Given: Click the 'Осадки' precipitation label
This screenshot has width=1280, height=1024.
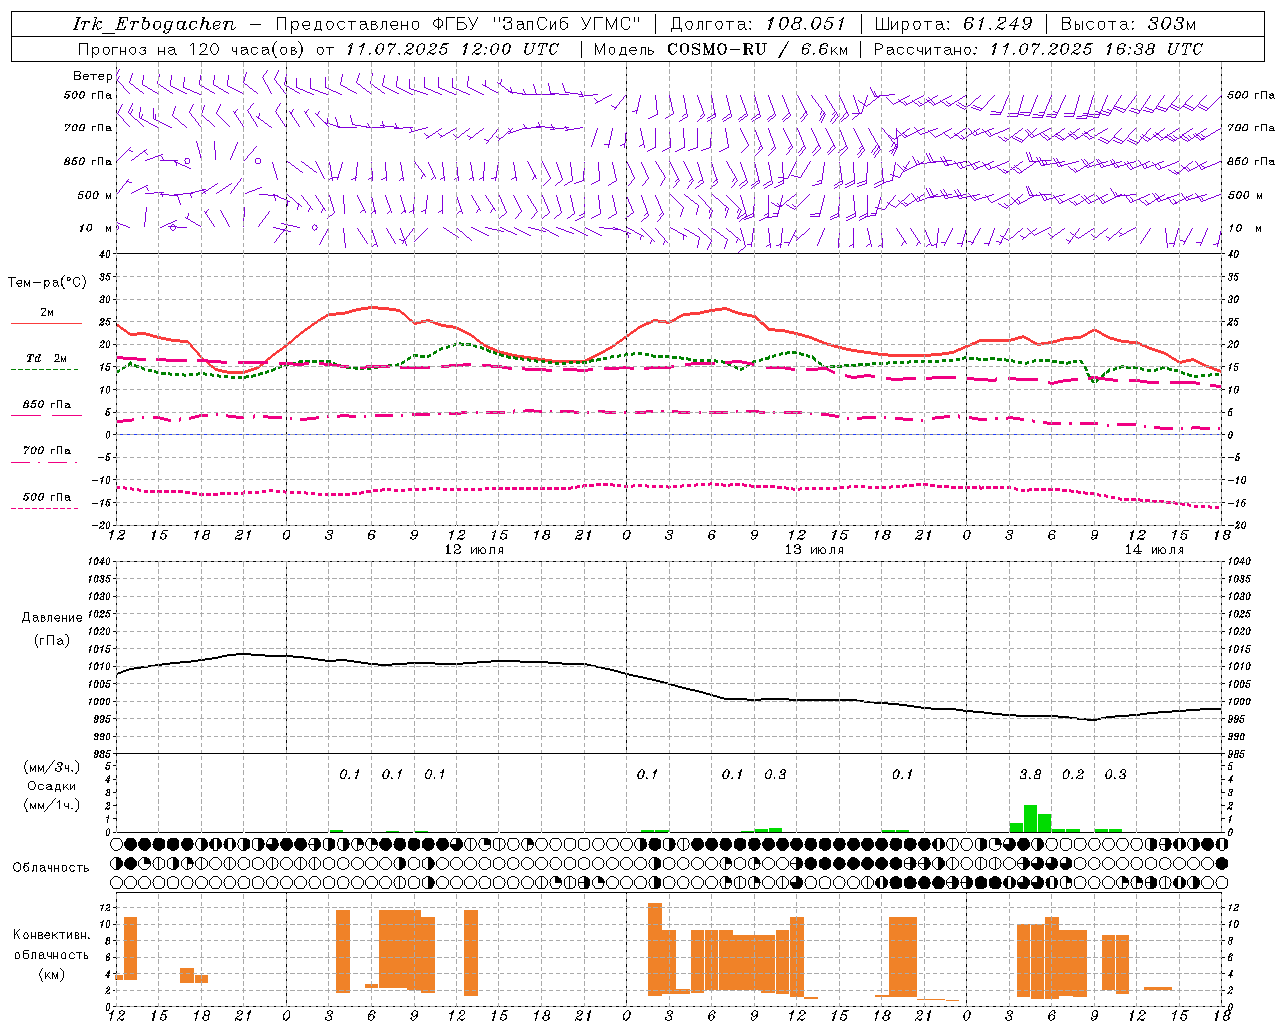Looking at the screenshot, I should 51,786.
